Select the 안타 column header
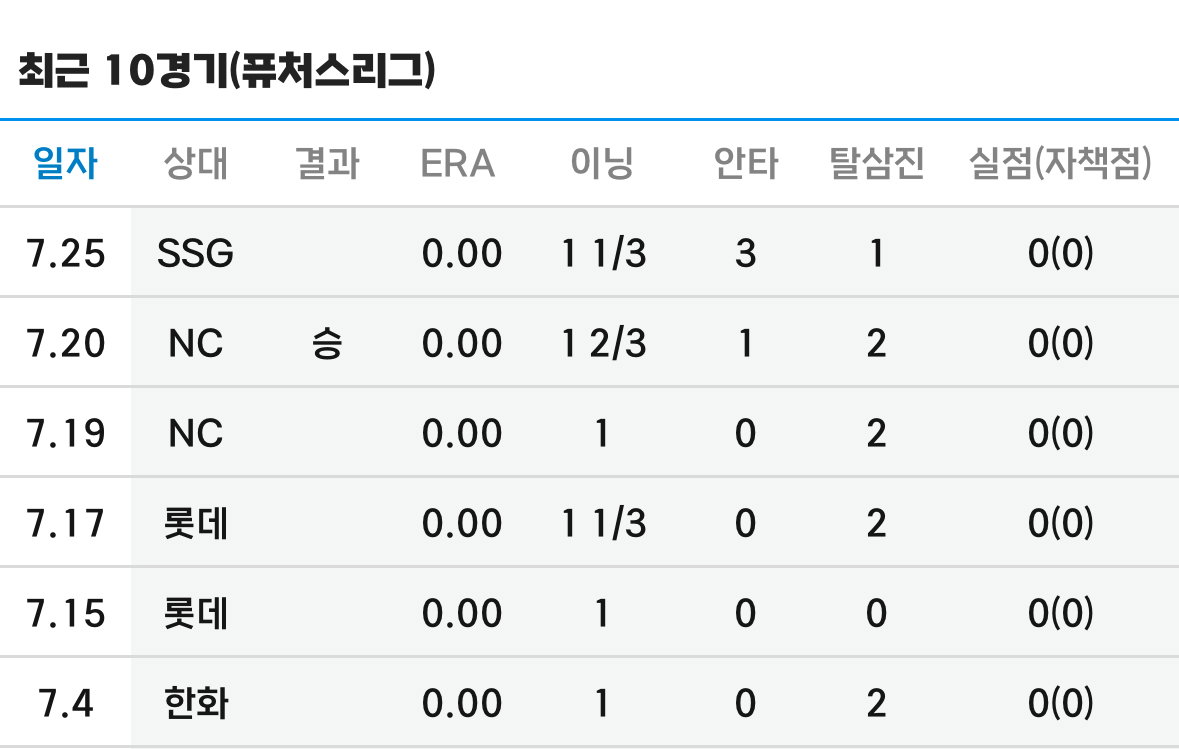The height and width of the screenshot is (749, 1179). [x=745, y=163]
